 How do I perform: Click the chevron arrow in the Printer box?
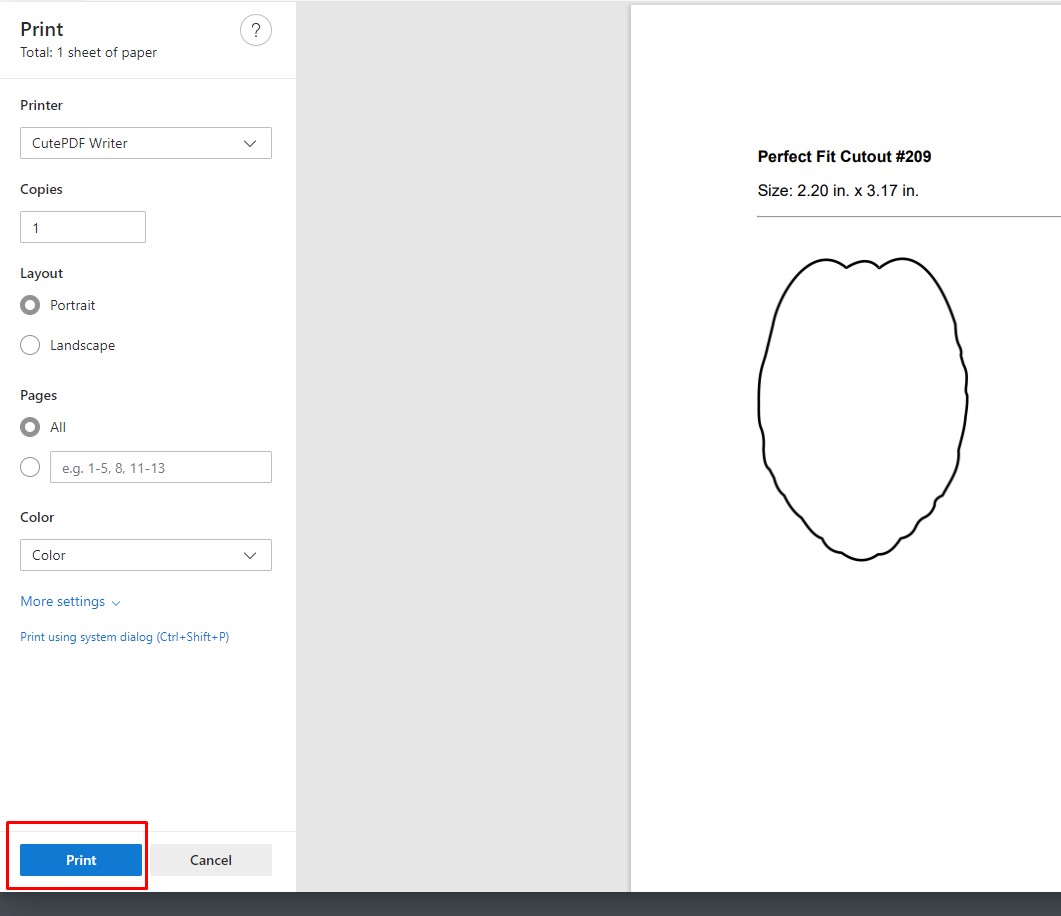click(250, 143)
